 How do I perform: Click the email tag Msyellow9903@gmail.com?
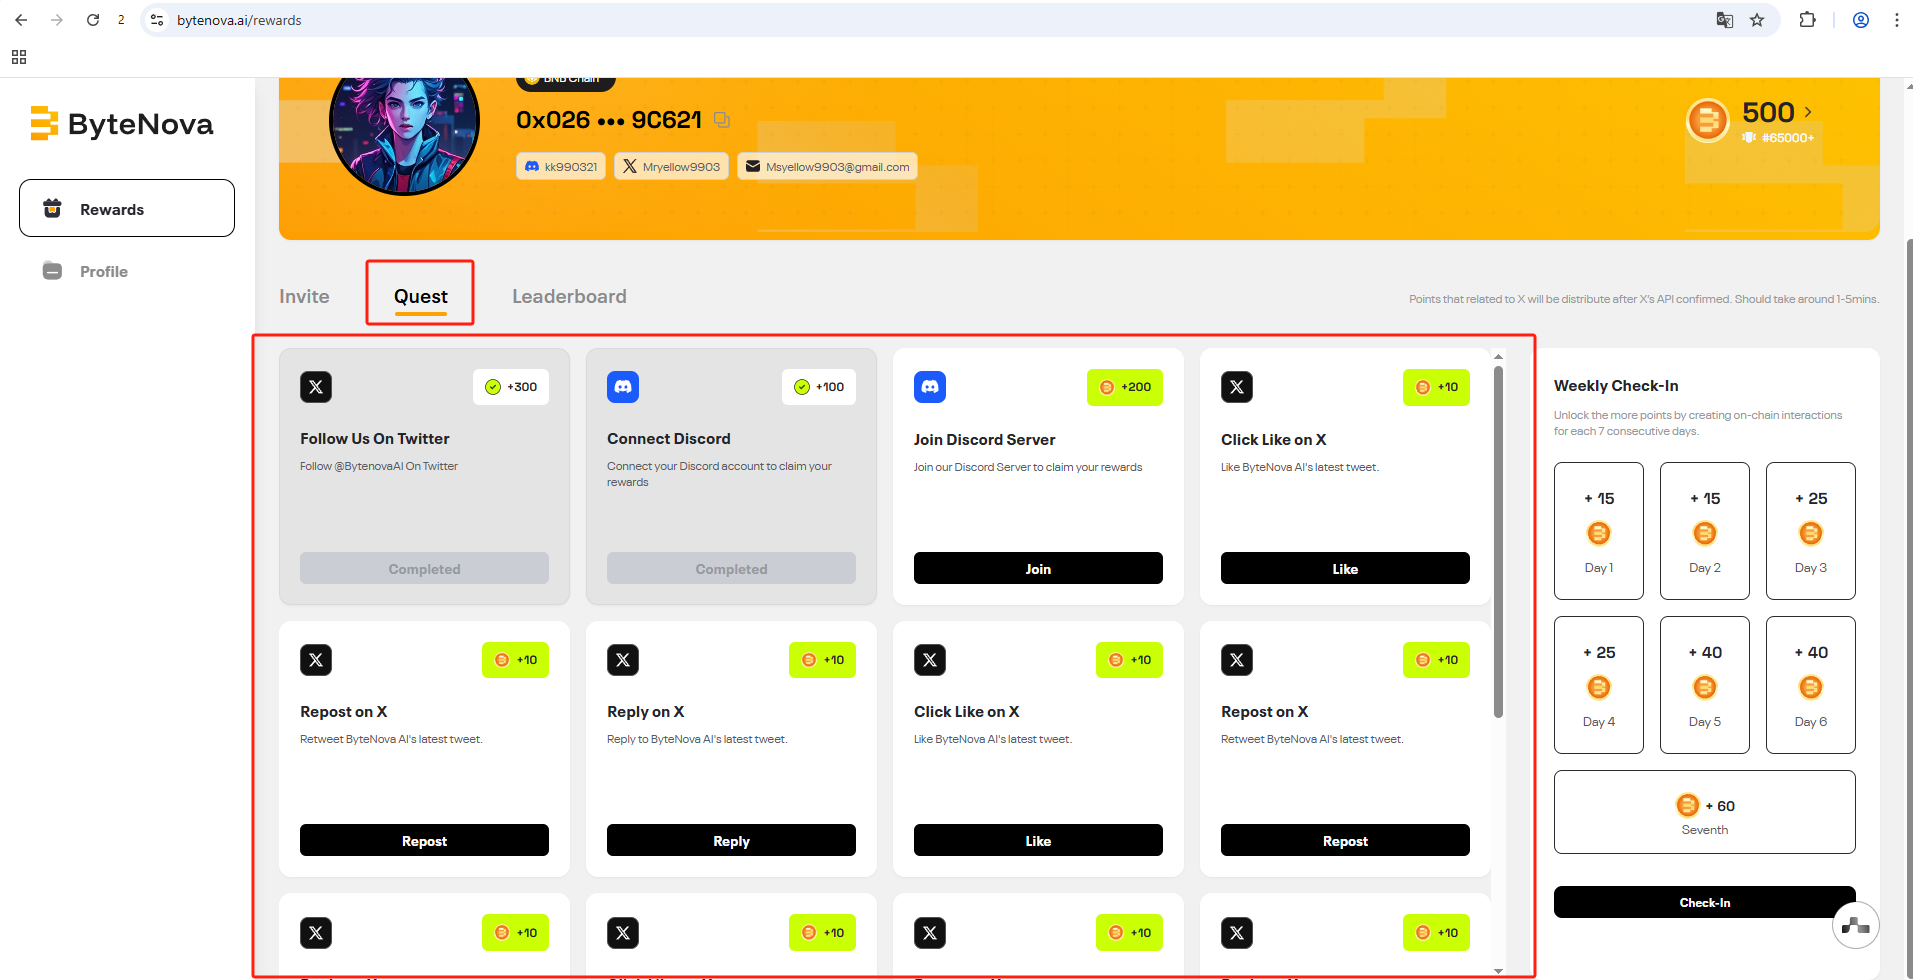tap(827, 166)
